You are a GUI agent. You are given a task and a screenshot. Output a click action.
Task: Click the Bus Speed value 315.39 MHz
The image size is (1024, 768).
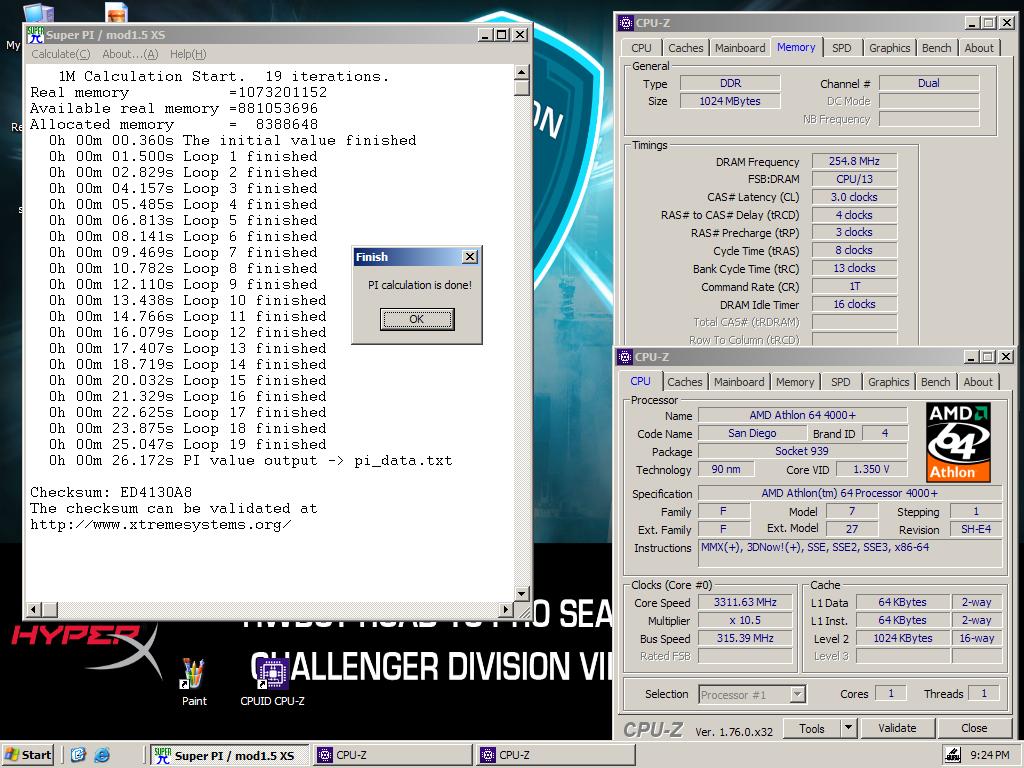(x=745, y=638)
